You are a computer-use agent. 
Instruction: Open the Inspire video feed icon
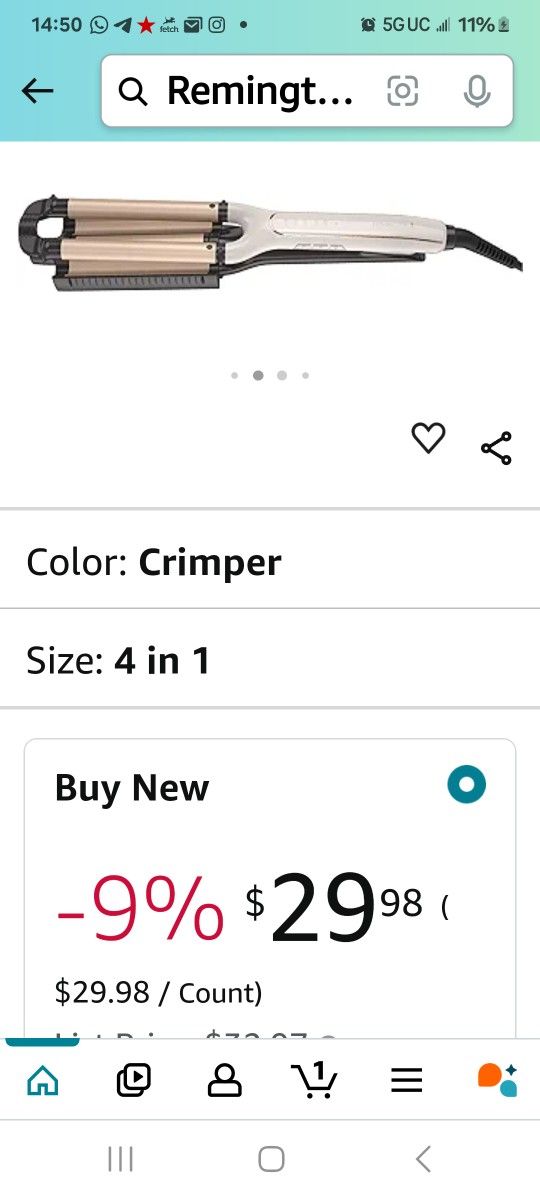(133, 1080)
